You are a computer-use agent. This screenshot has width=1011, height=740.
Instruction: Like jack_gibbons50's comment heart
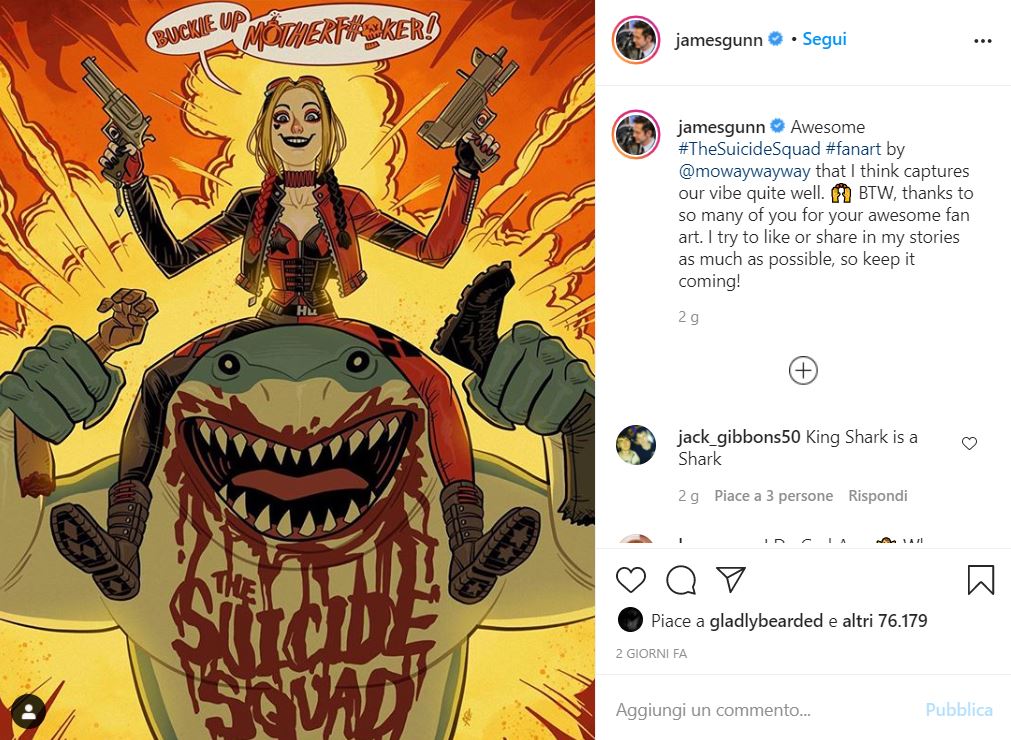pyautogui.click(x=969, y=443)
